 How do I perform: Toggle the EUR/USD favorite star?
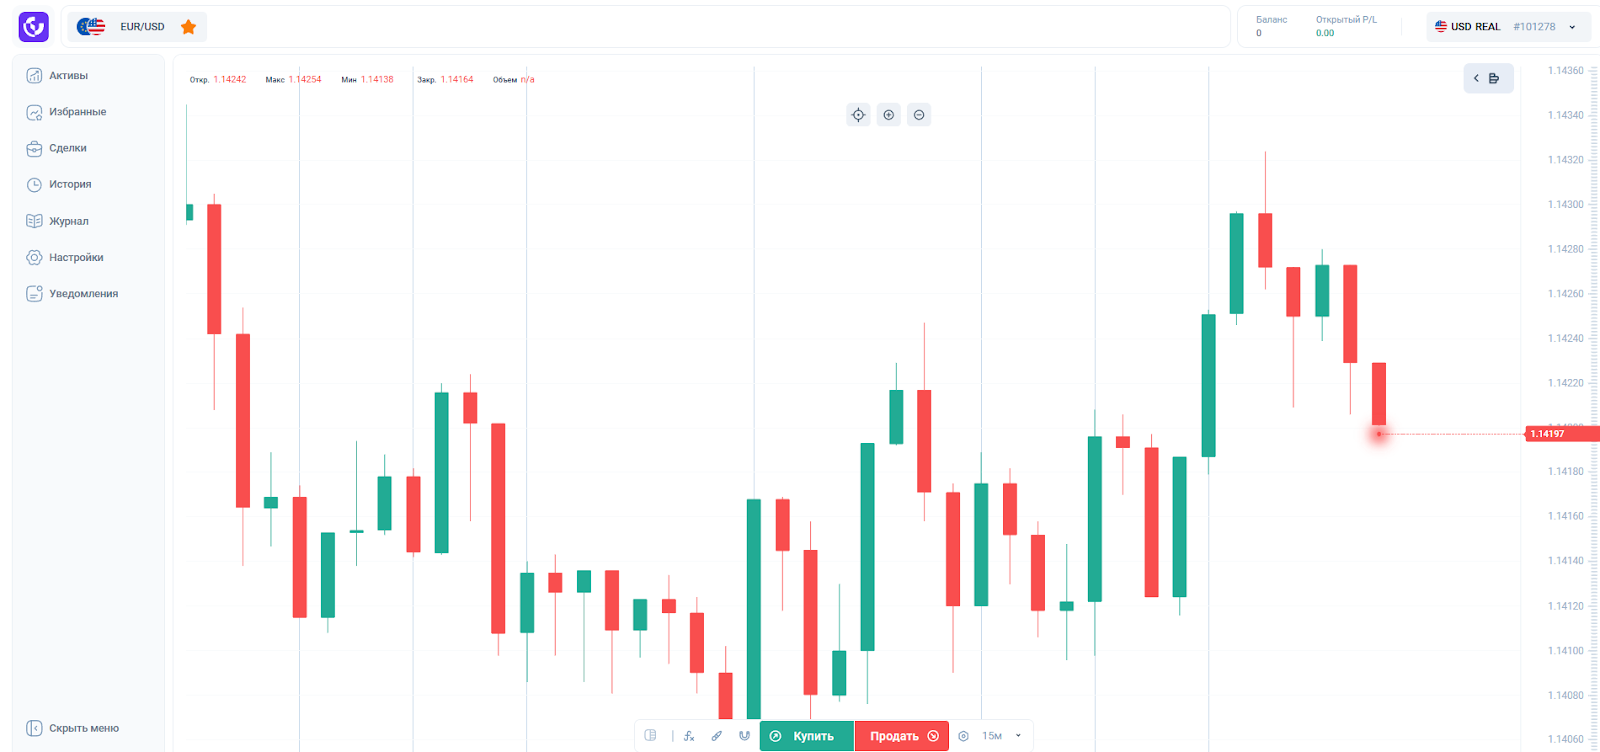[188, 27]
